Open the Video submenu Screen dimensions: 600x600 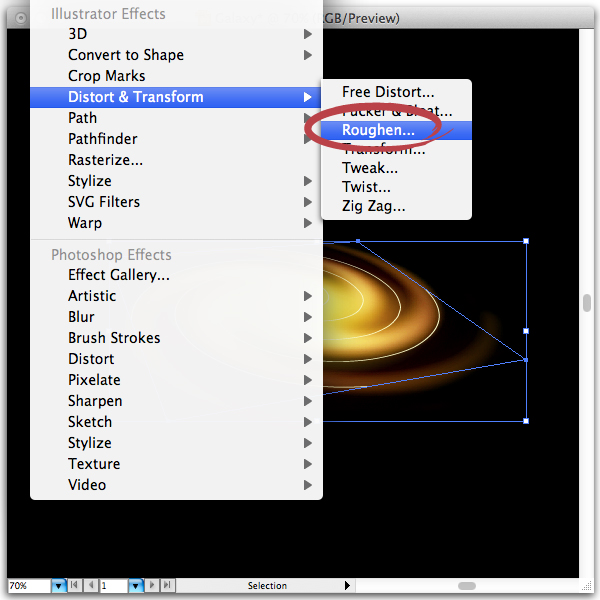click(x=176, y=485)
